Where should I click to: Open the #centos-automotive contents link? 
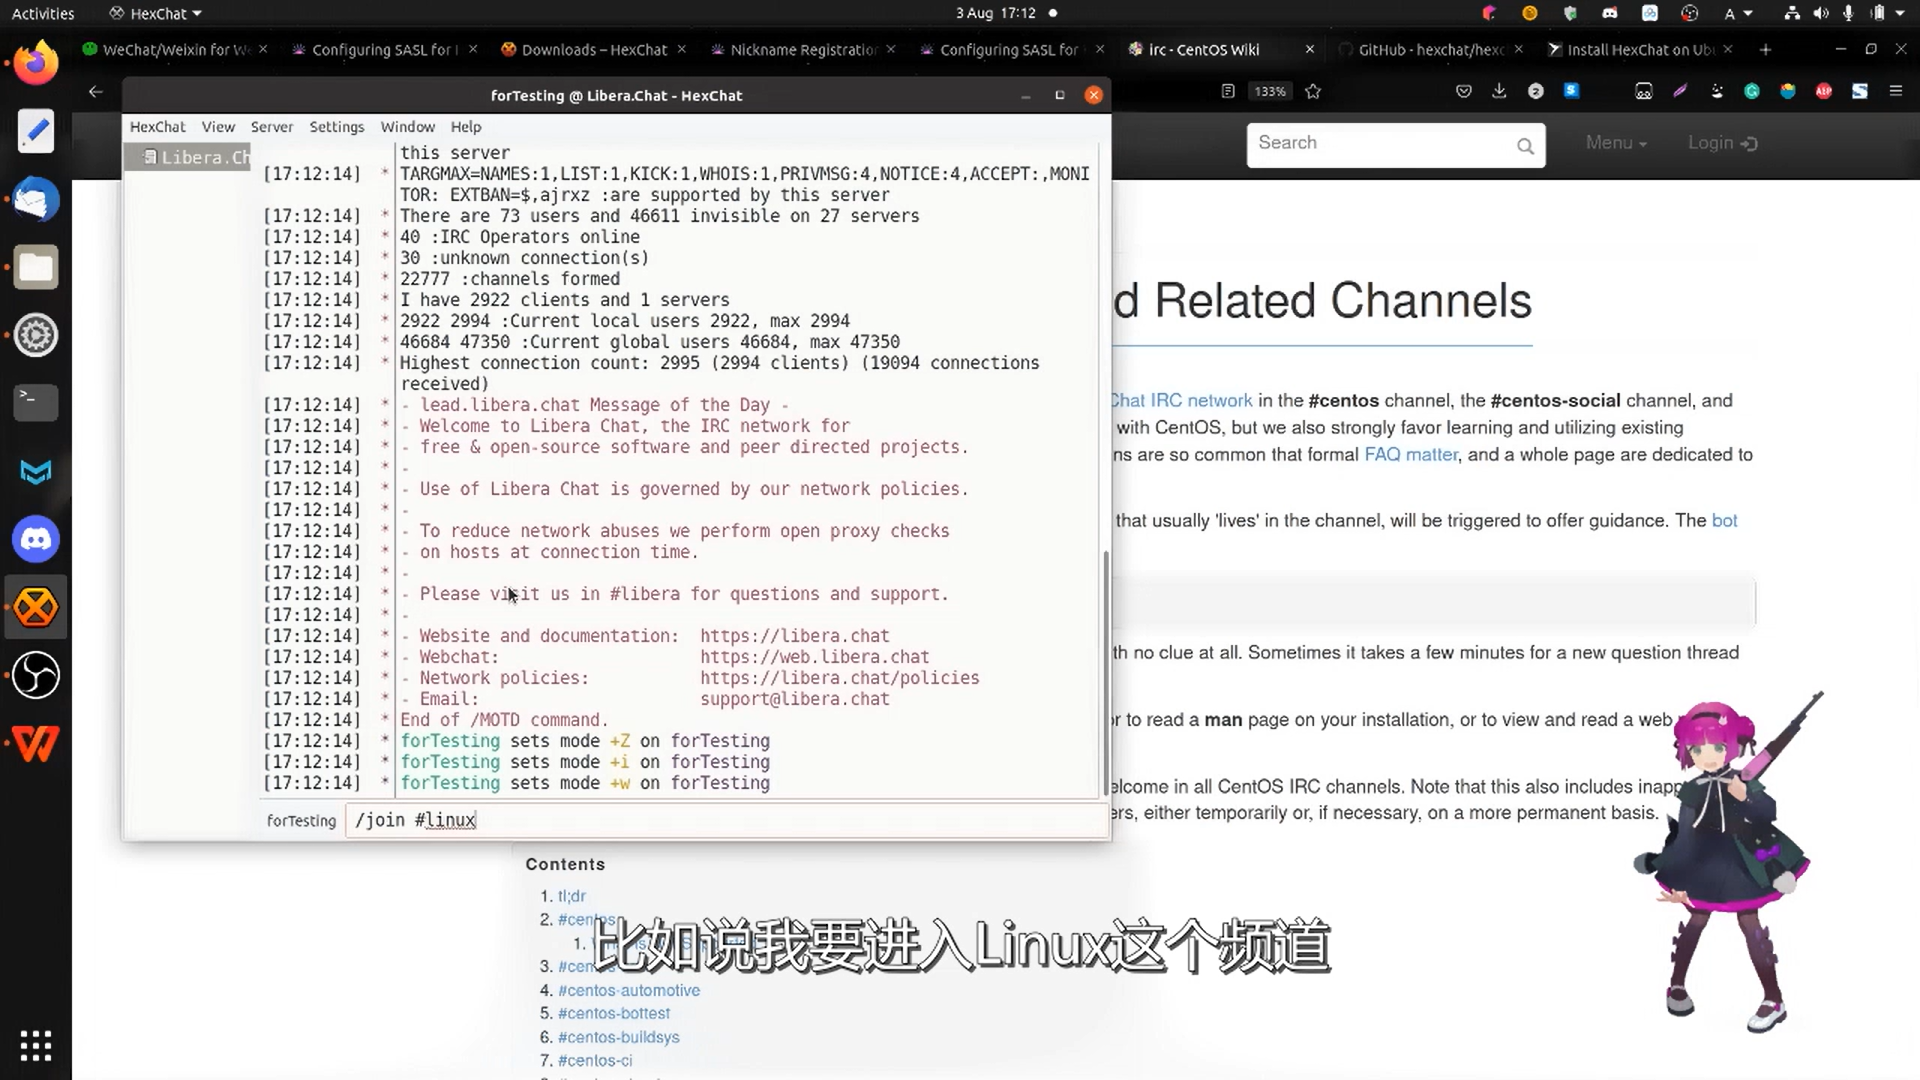pyautogui.click(x=629, y=990)
